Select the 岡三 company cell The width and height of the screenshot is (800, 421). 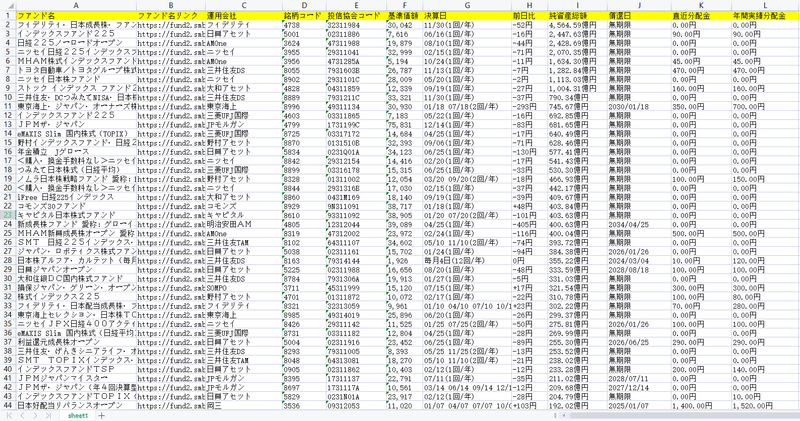tap(244, 405)
